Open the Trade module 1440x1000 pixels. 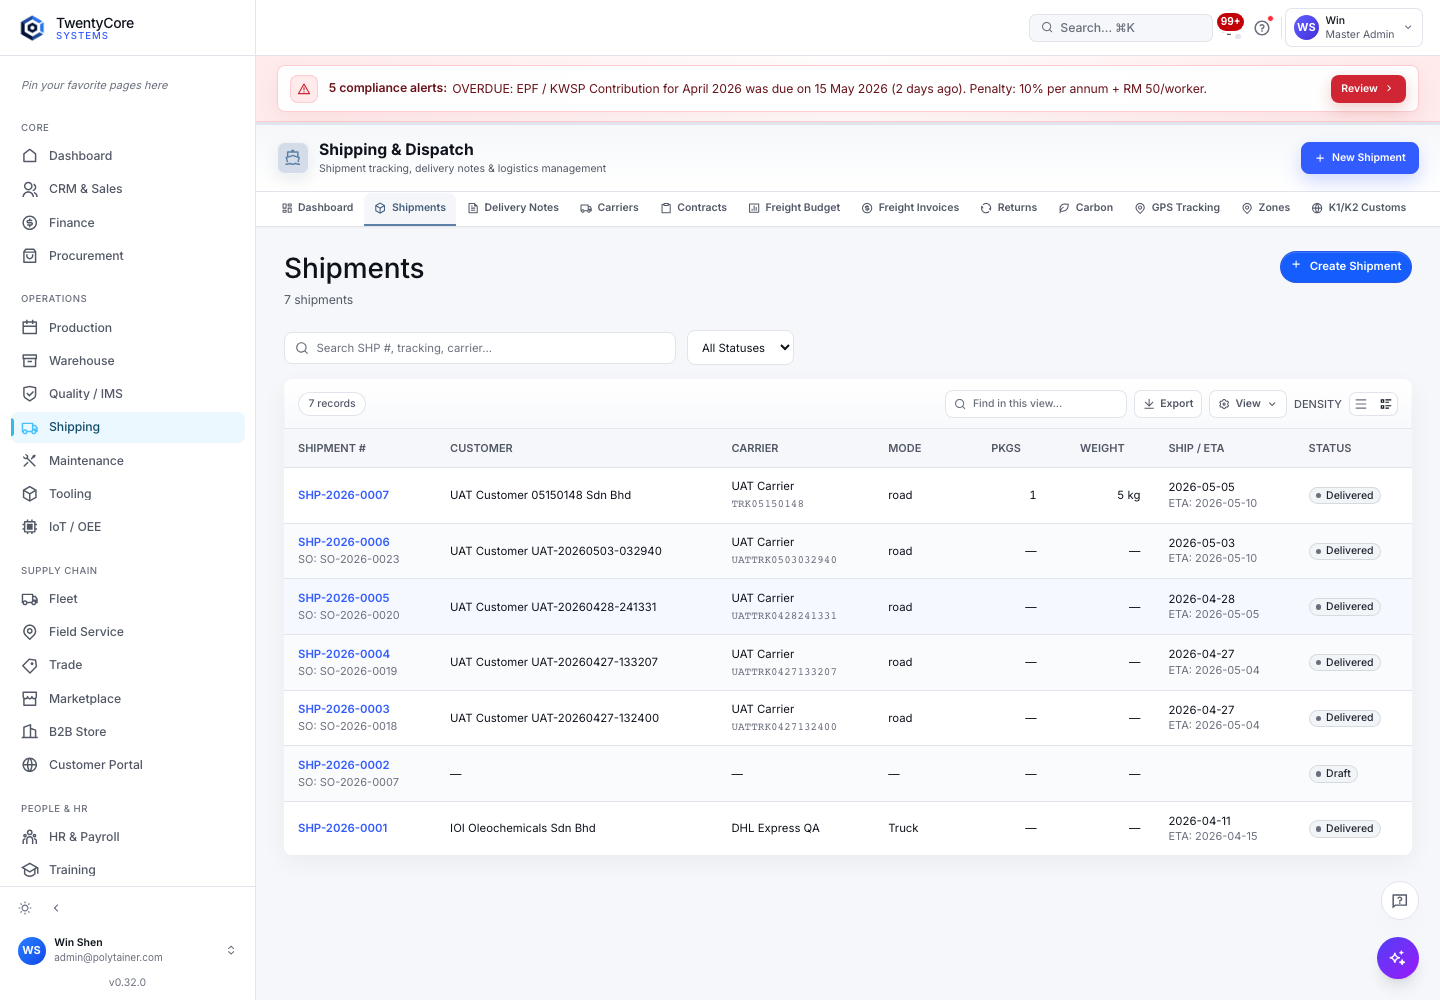coord(128,665)
